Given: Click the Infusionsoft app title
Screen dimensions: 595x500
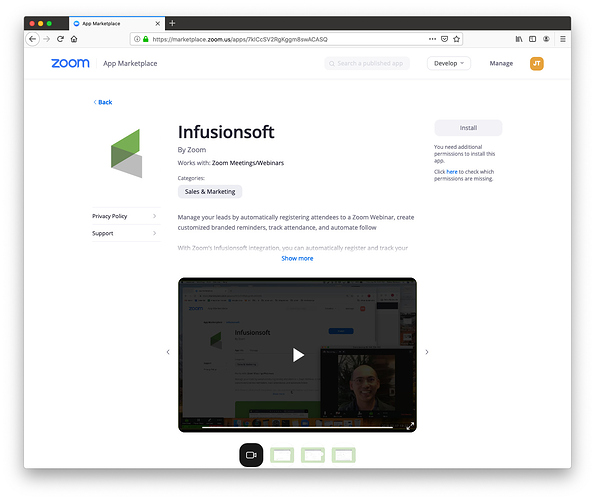Looking at the screenshot, I should point(226,132).
